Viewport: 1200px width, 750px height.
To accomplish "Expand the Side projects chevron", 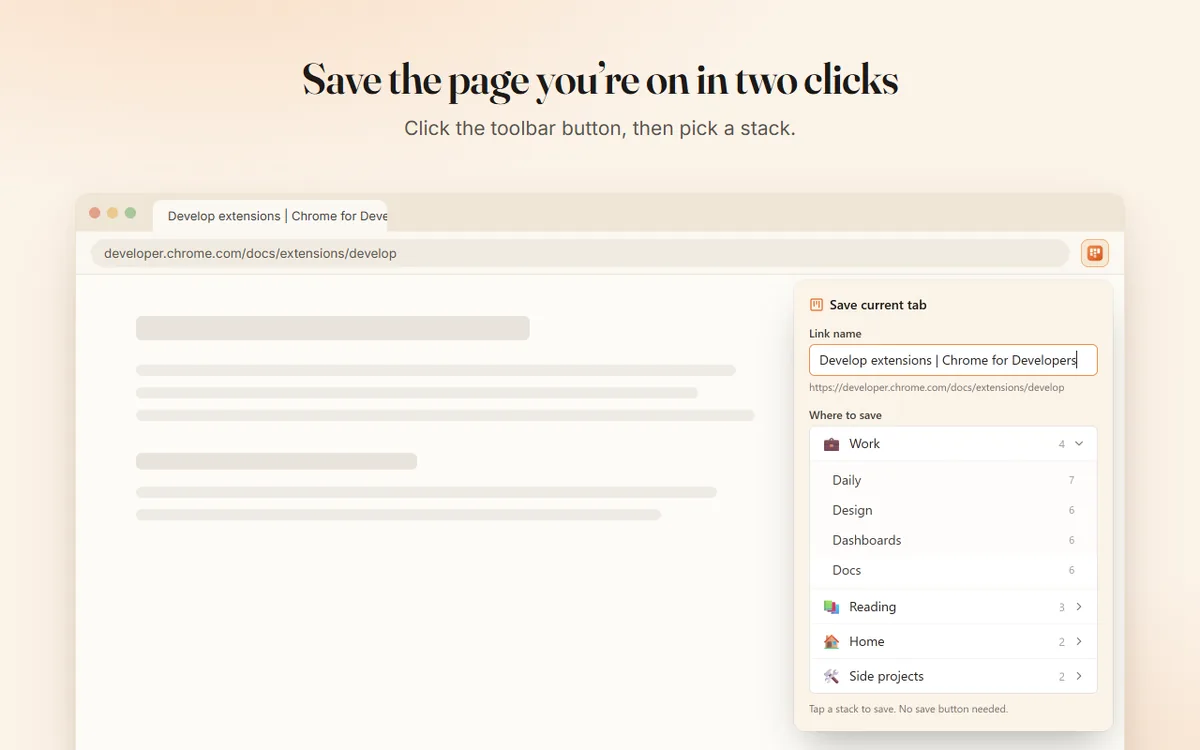I will 1079,677.
